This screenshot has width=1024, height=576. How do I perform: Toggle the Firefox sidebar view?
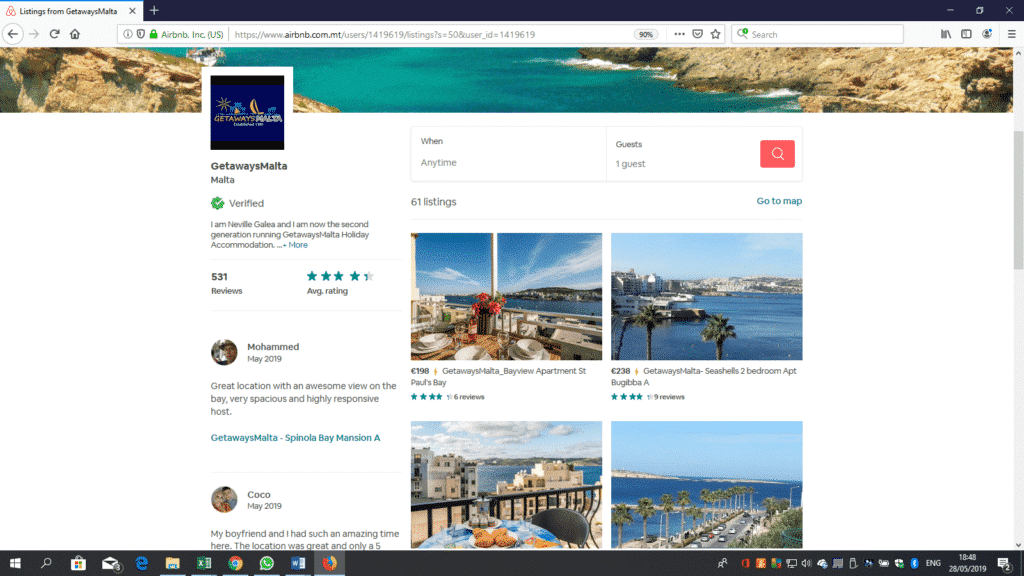967,34
